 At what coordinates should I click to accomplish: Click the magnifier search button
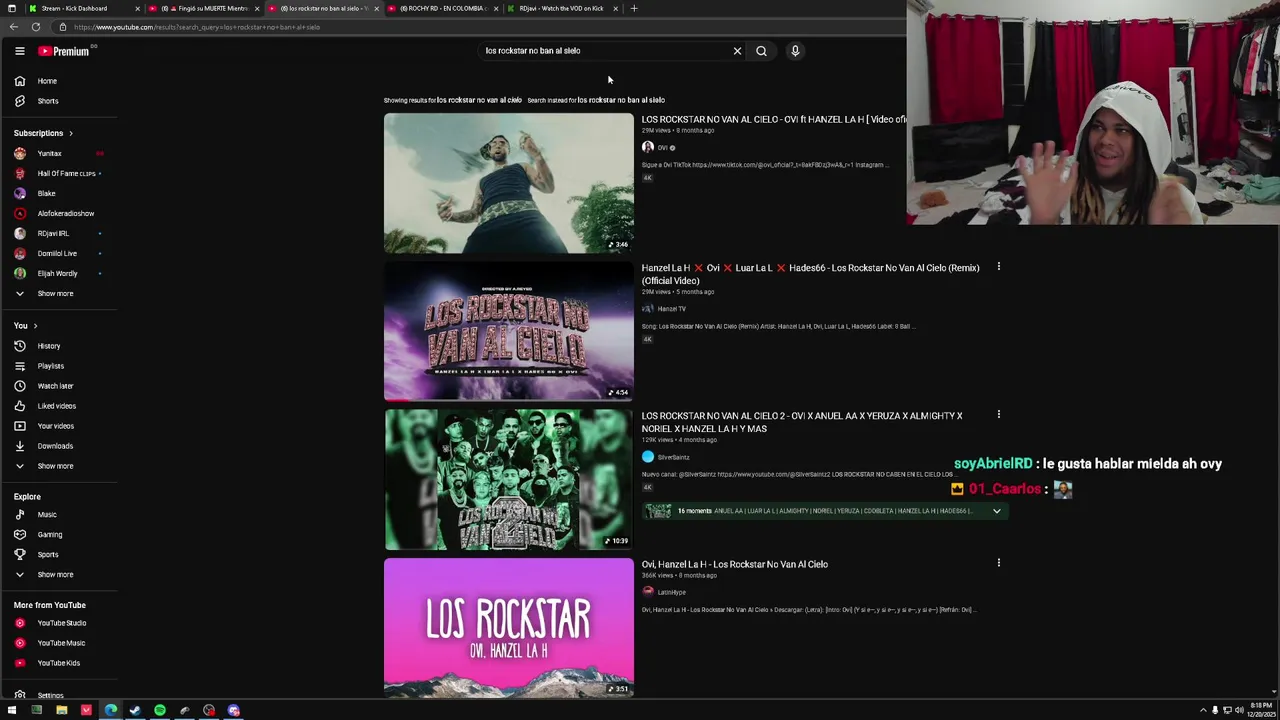click(761, 51)
